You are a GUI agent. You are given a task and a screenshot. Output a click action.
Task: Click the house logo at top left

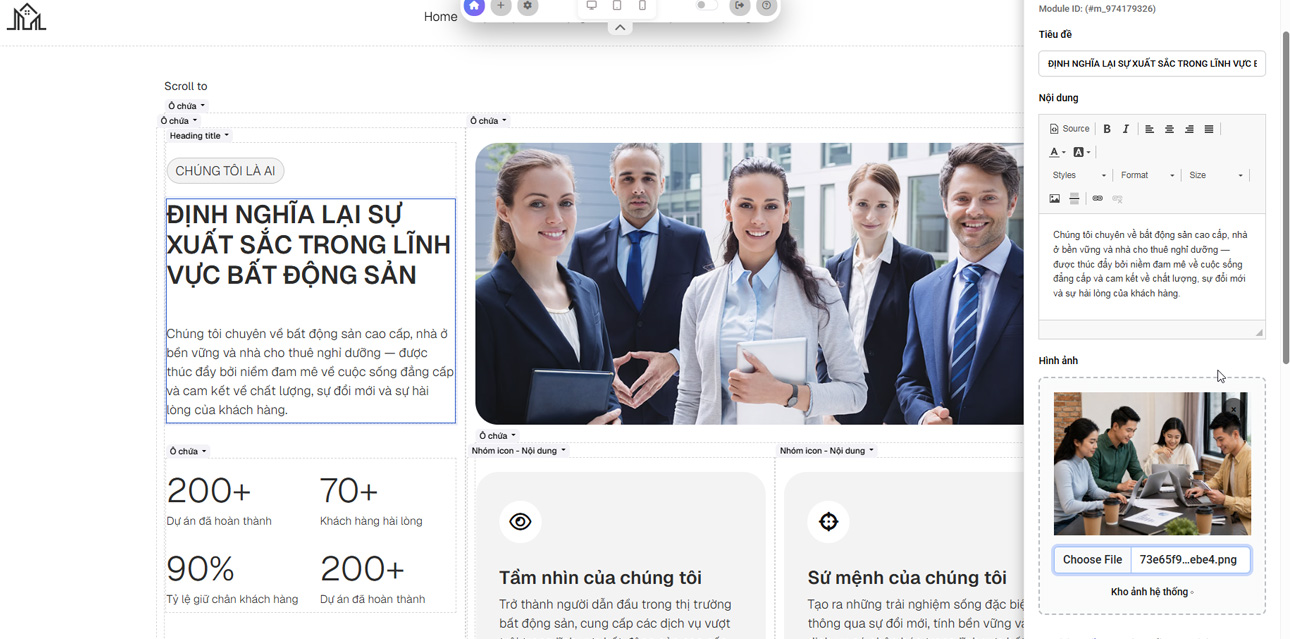click(26, 16)
